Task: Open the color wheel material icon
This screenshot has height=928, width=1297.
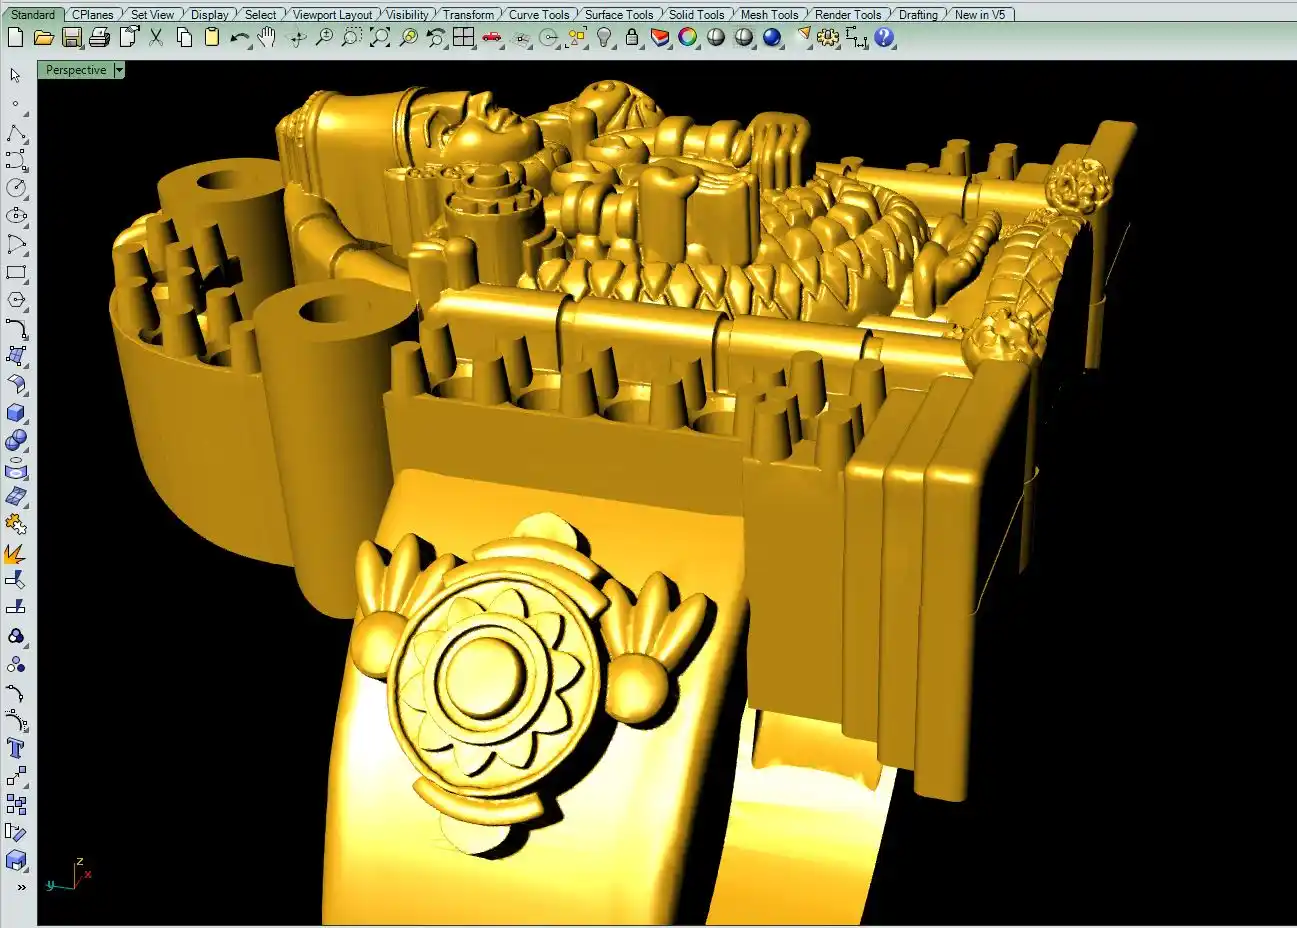Action: click(x=688, y=38)
